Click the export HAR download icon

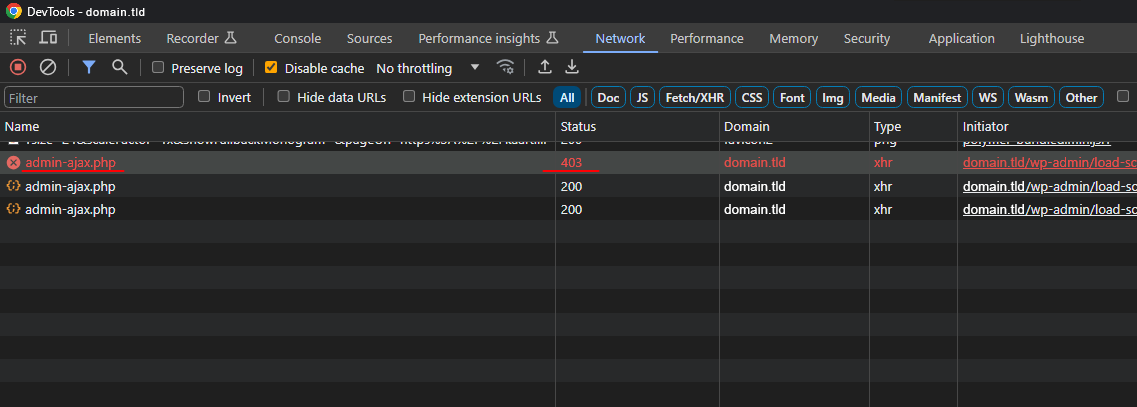(572, 68)
